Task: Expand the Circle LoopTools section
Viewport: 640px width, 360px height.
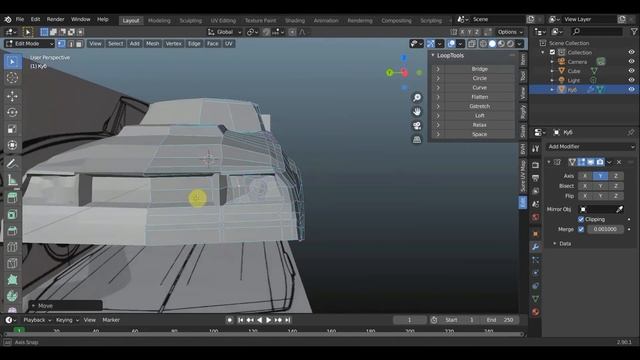Action: tap(438, 78)
